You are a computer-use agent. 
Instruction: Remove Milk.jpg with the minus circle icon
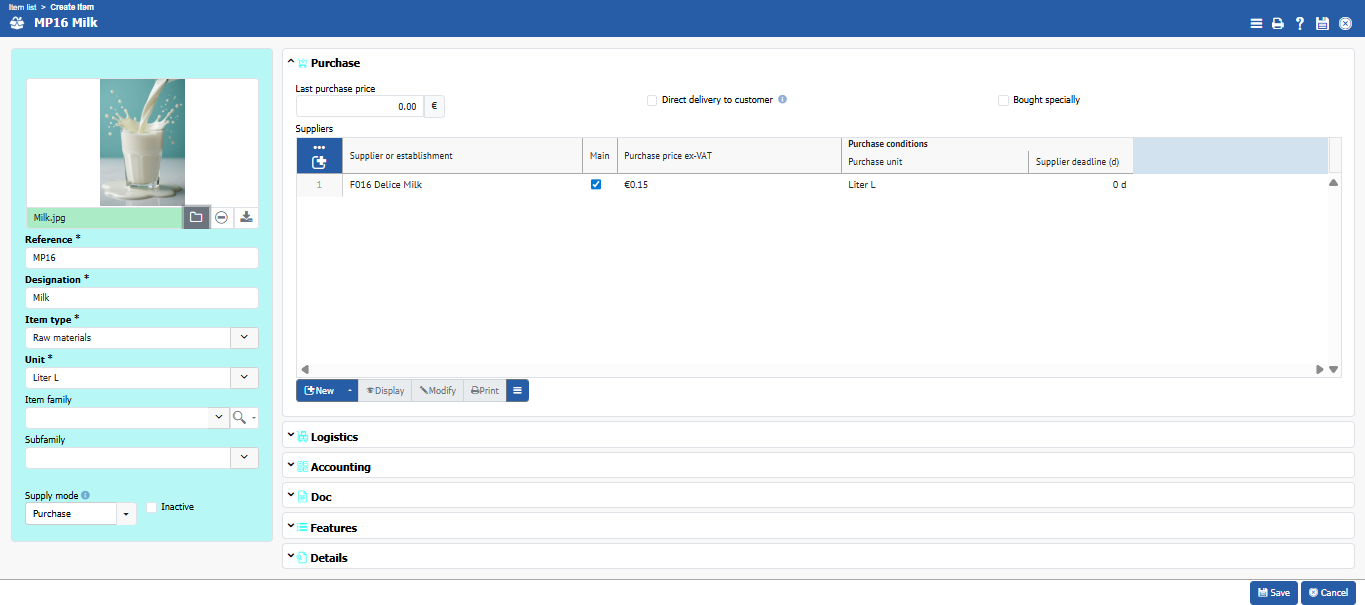pyautogui.click(x=221, y=217)
